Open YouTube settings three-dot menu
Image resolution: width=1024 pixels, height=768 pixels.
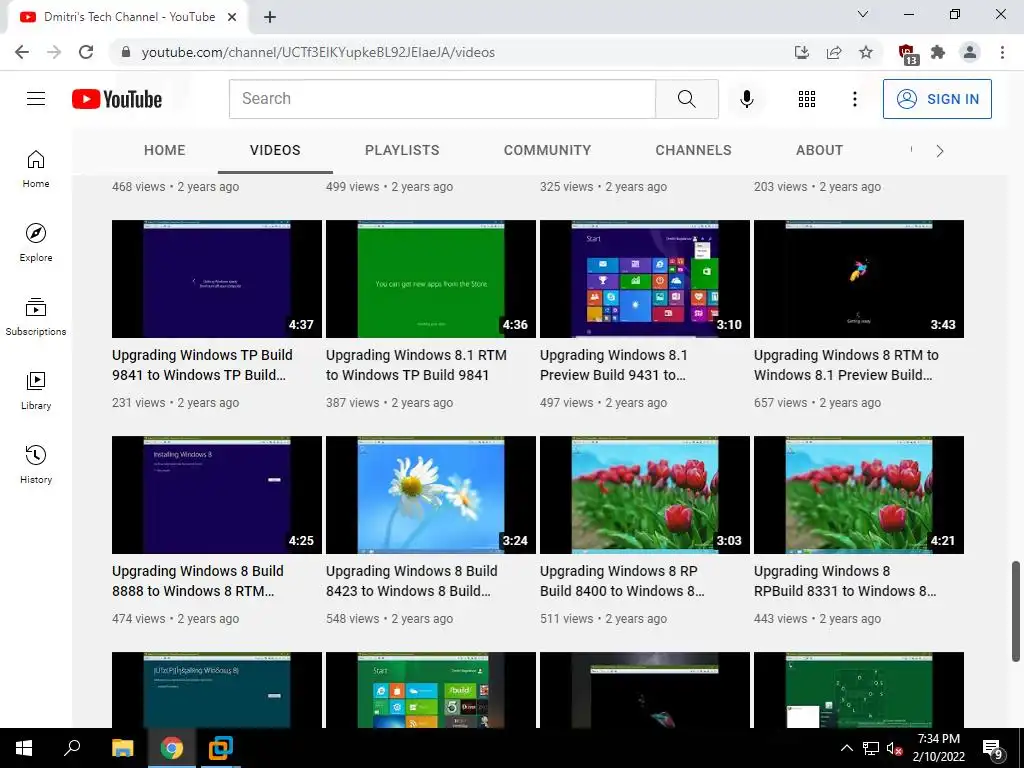pyautogui.click(x=854, y=99)
